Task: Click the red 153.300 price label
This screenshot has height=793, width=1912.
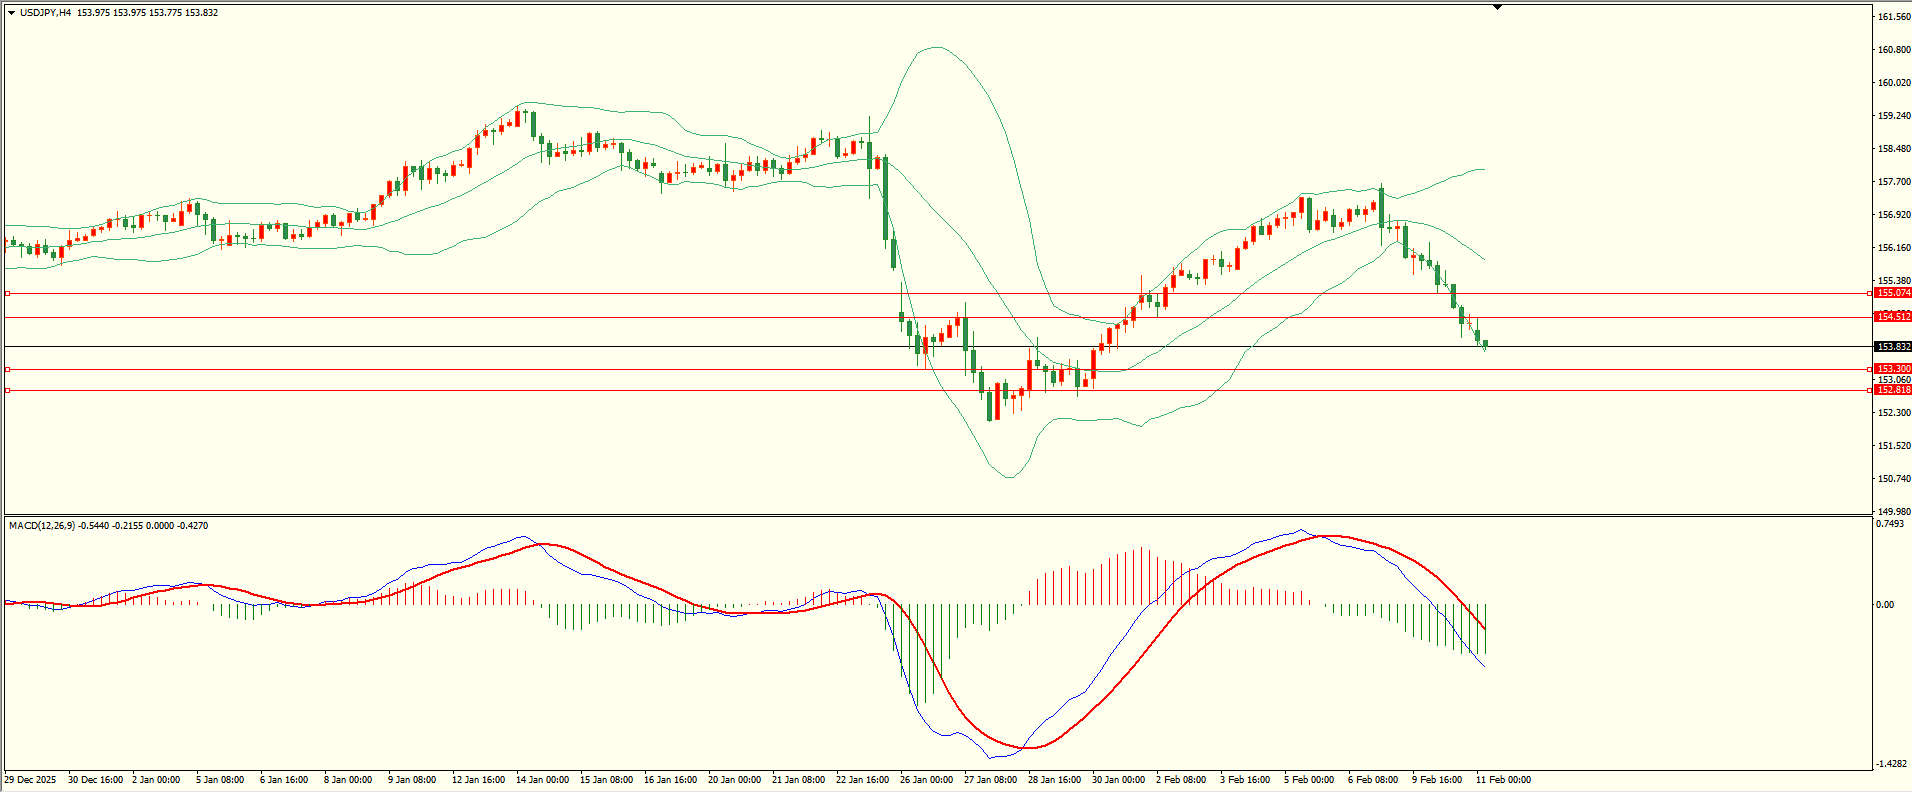Action: tap(1893, 369)
